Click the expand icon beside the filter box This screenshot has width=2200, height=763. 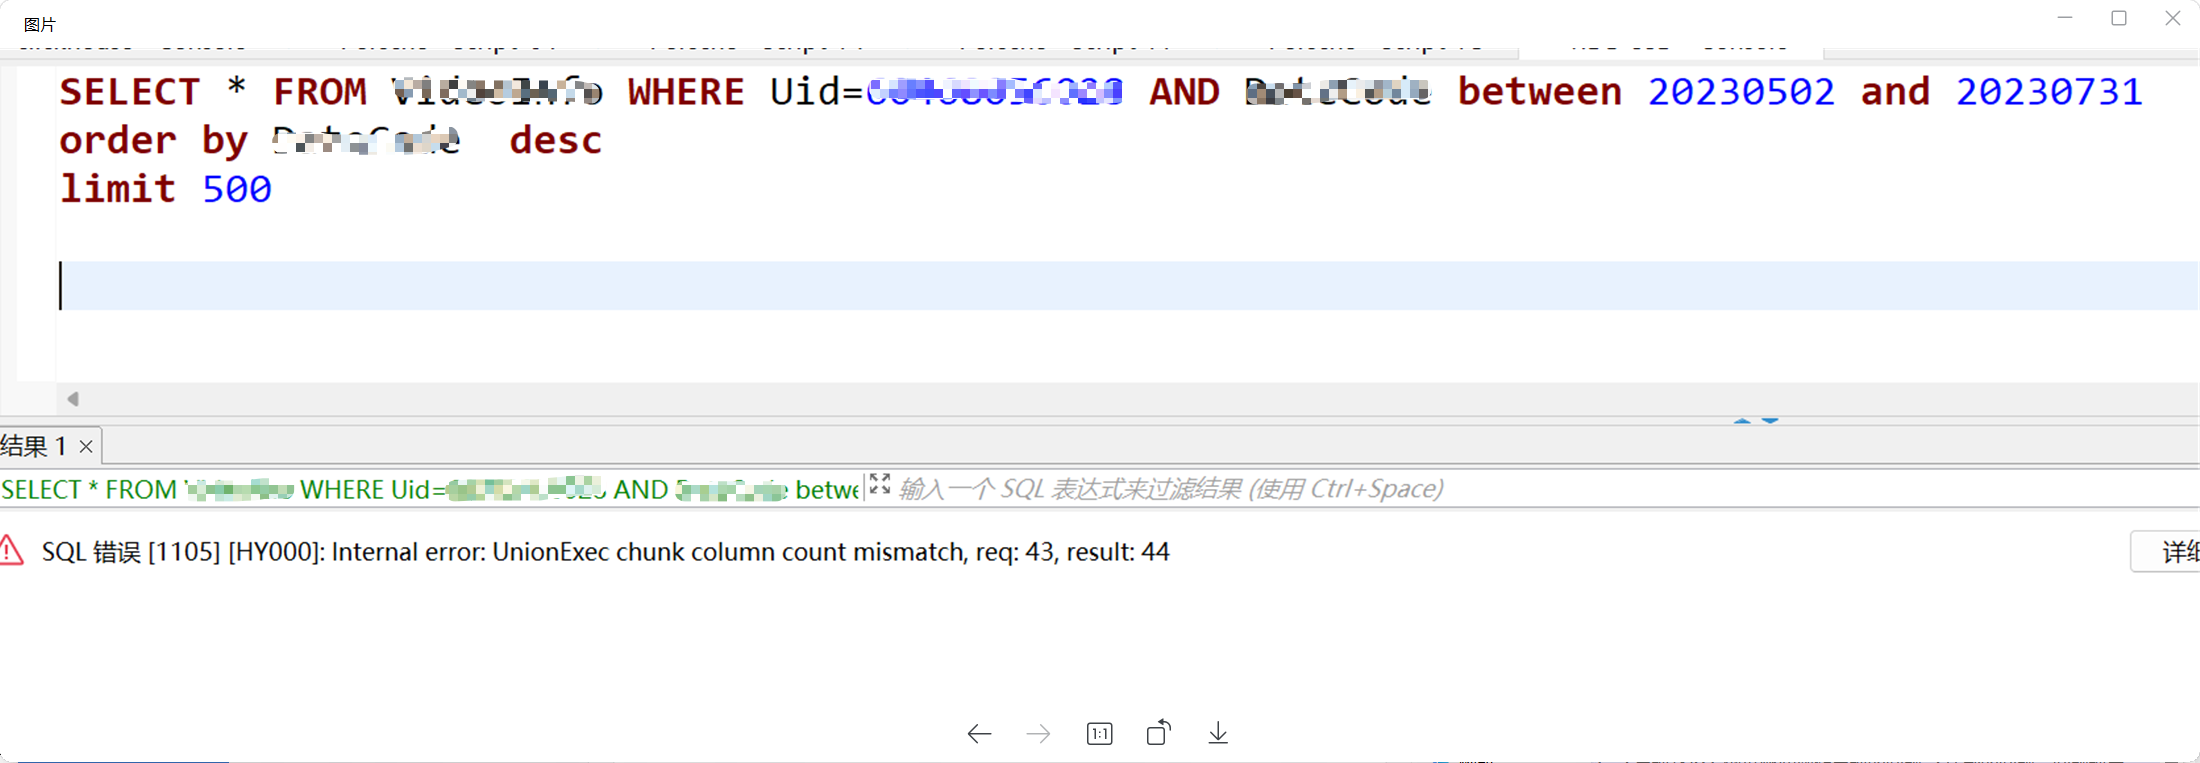pyautogui.click(x=880, y=485)
